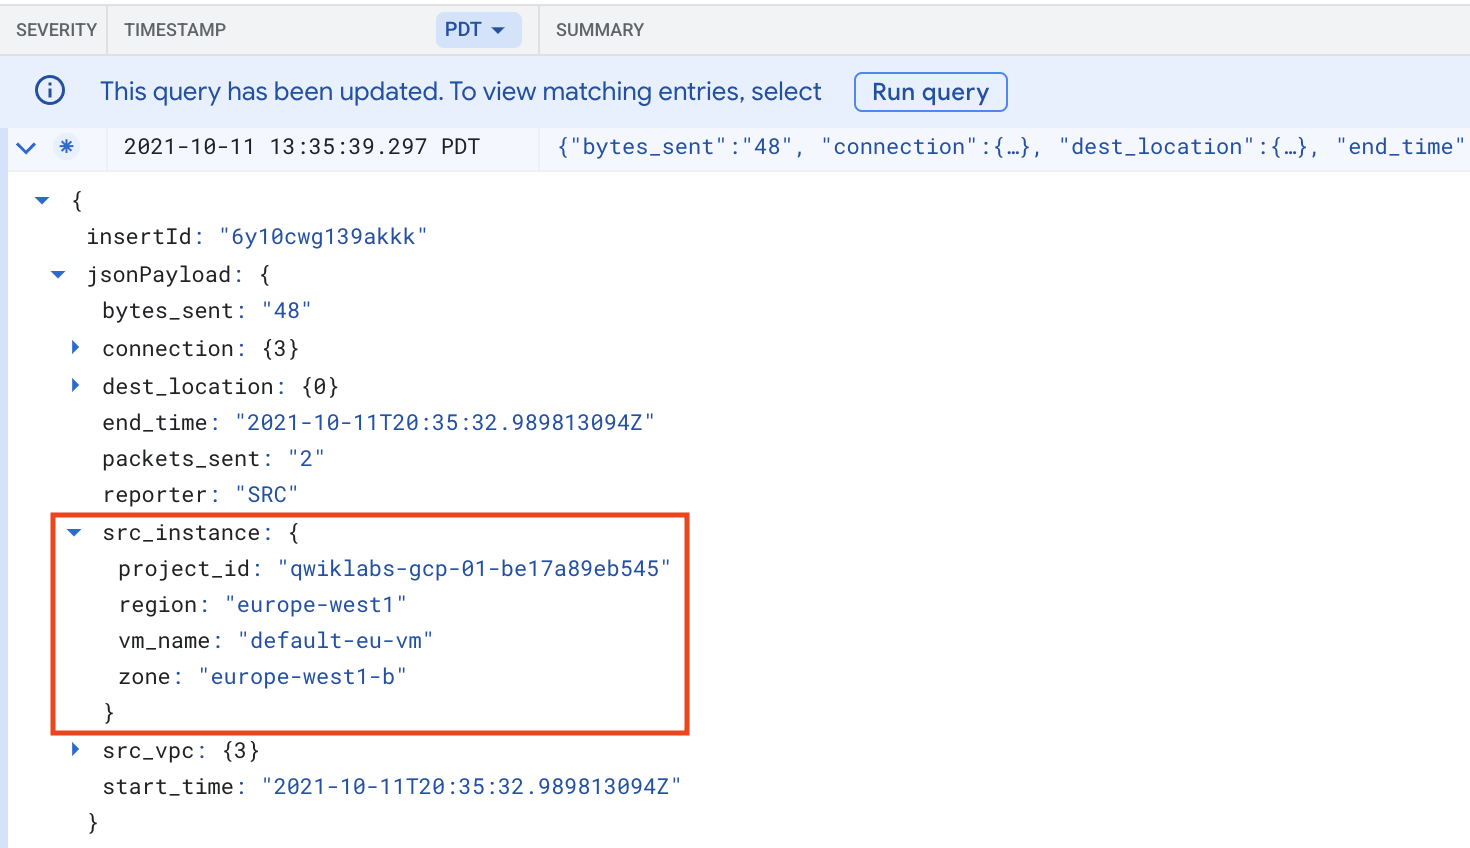Click the TIMESTAMP column header

(x=175, y=29)
